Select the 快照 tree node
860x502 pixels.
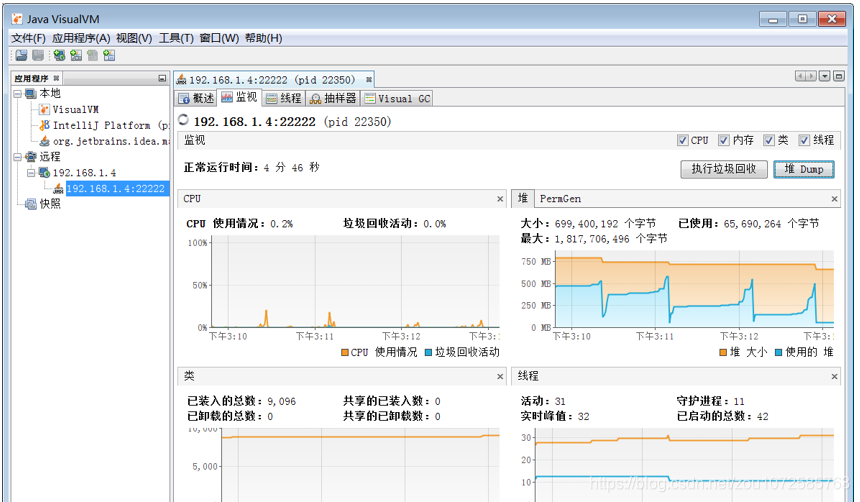(50, 204)
